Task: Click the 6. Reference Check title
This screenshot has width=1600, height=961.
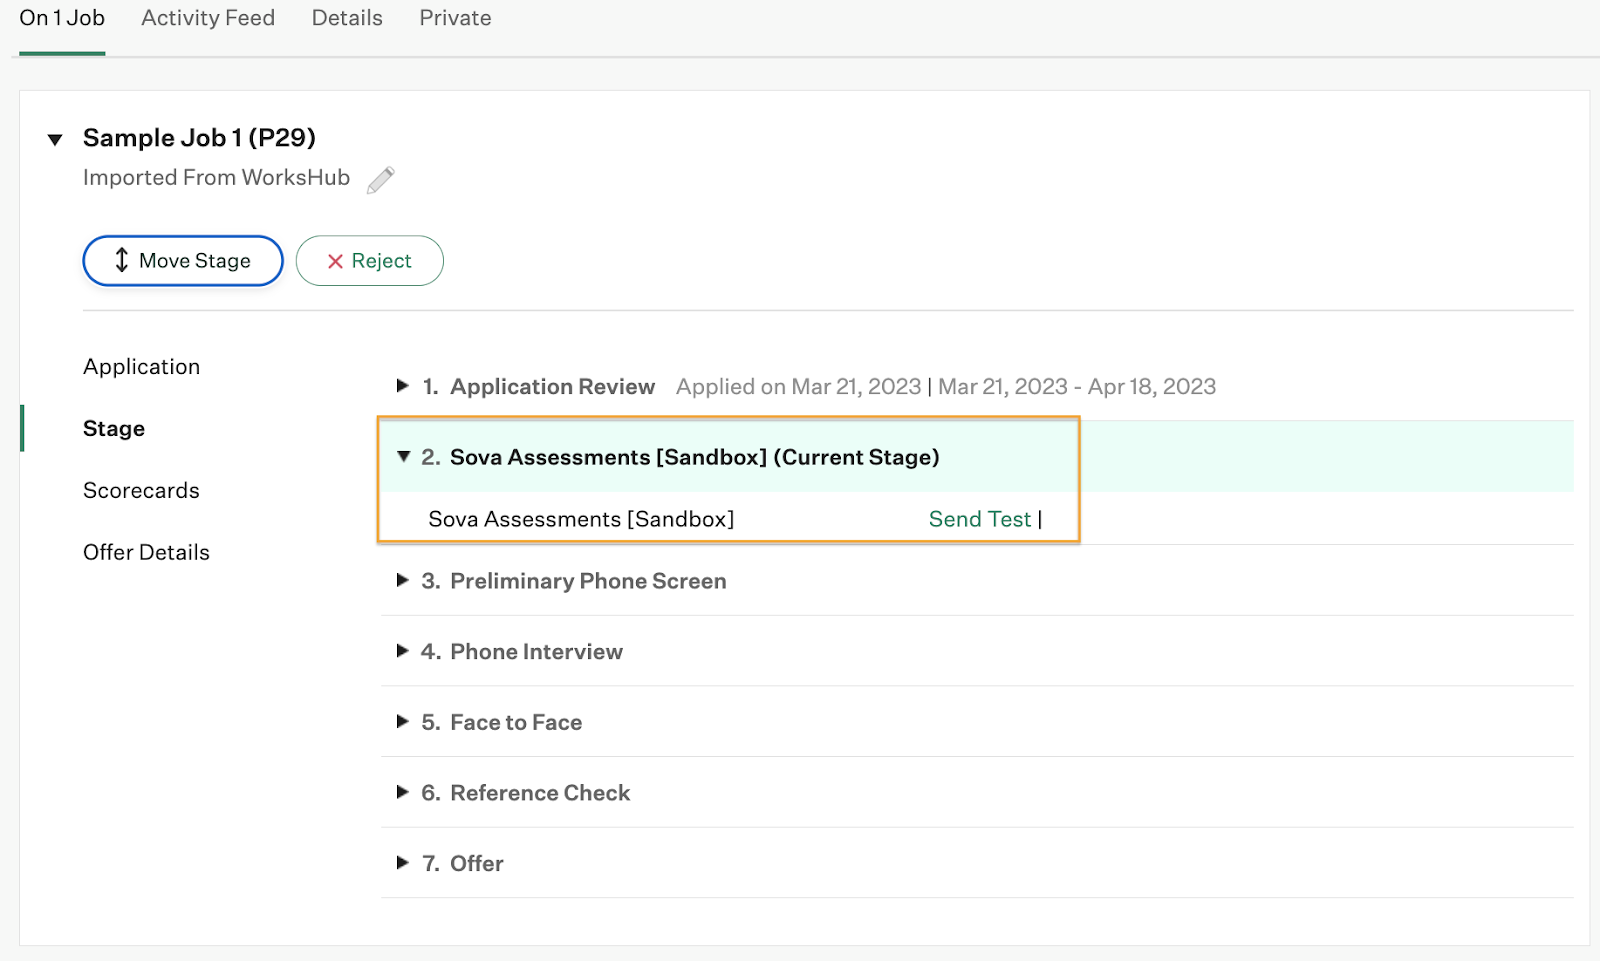Action: [x=526, y=793]
